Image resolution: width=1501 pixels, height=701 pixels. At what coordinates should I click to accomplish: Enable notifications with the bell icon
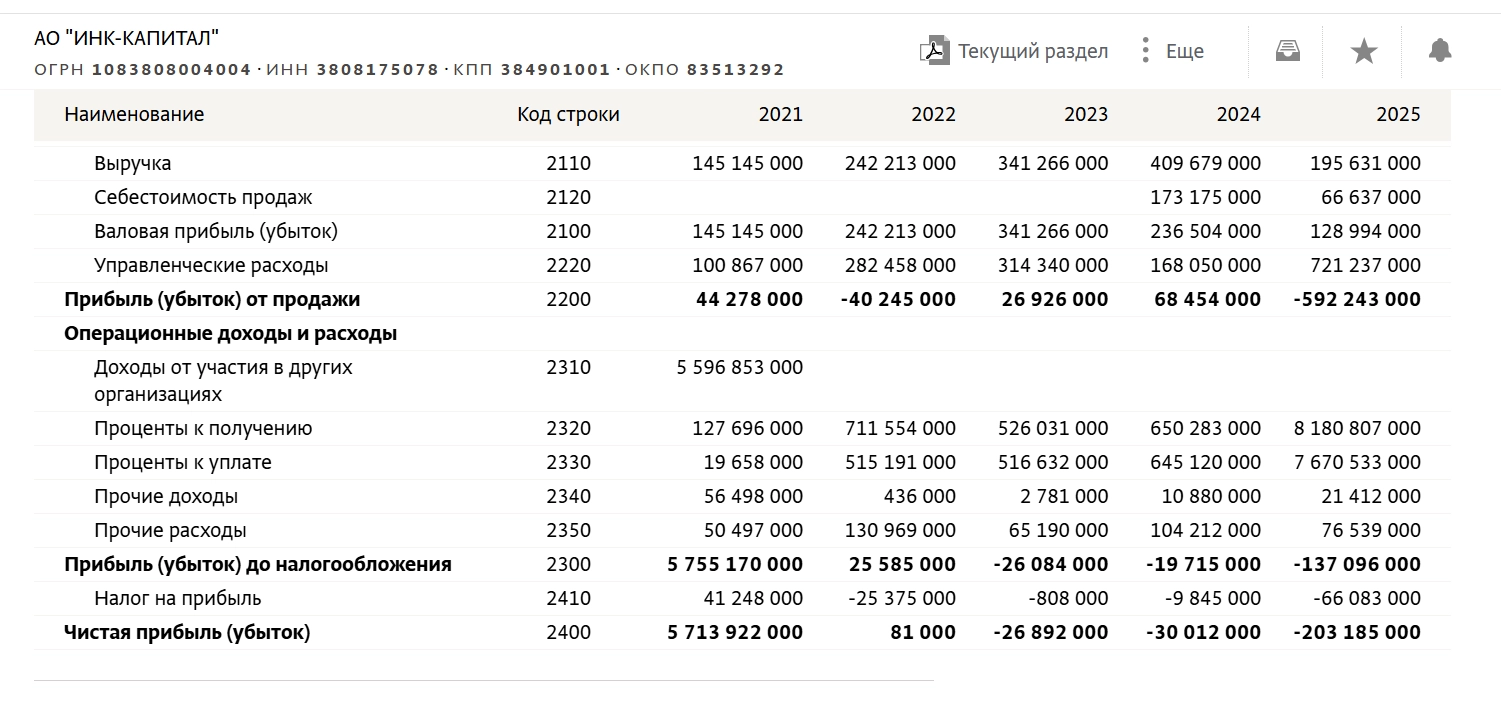[1440, 50]
